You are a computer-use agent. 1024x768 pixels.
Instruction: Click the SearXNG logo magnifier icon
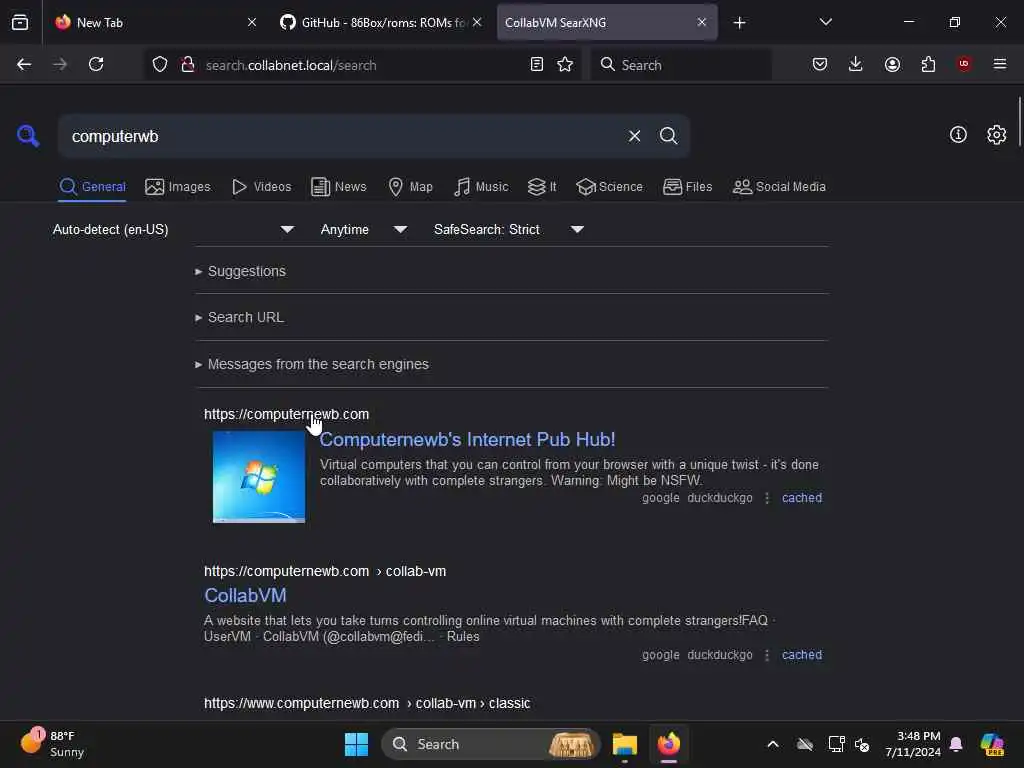[27, 136]
